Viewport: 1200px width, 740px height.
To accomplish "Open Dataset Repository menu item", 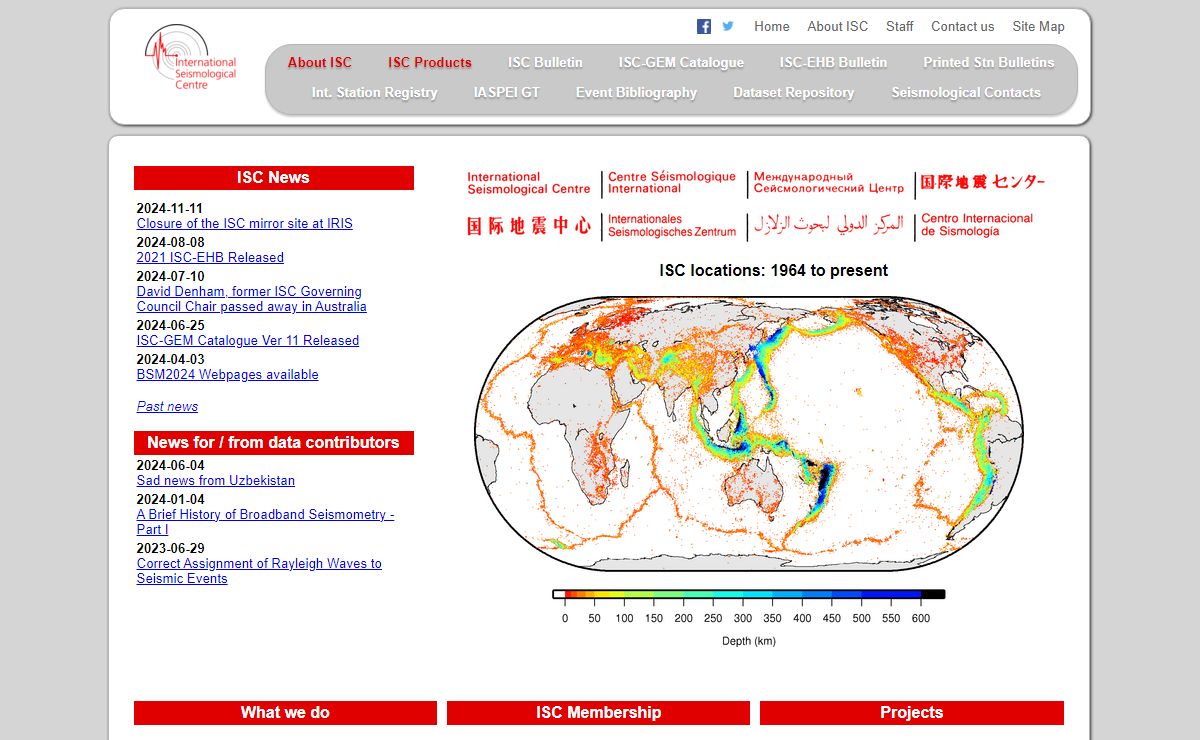I will point(794,92).
